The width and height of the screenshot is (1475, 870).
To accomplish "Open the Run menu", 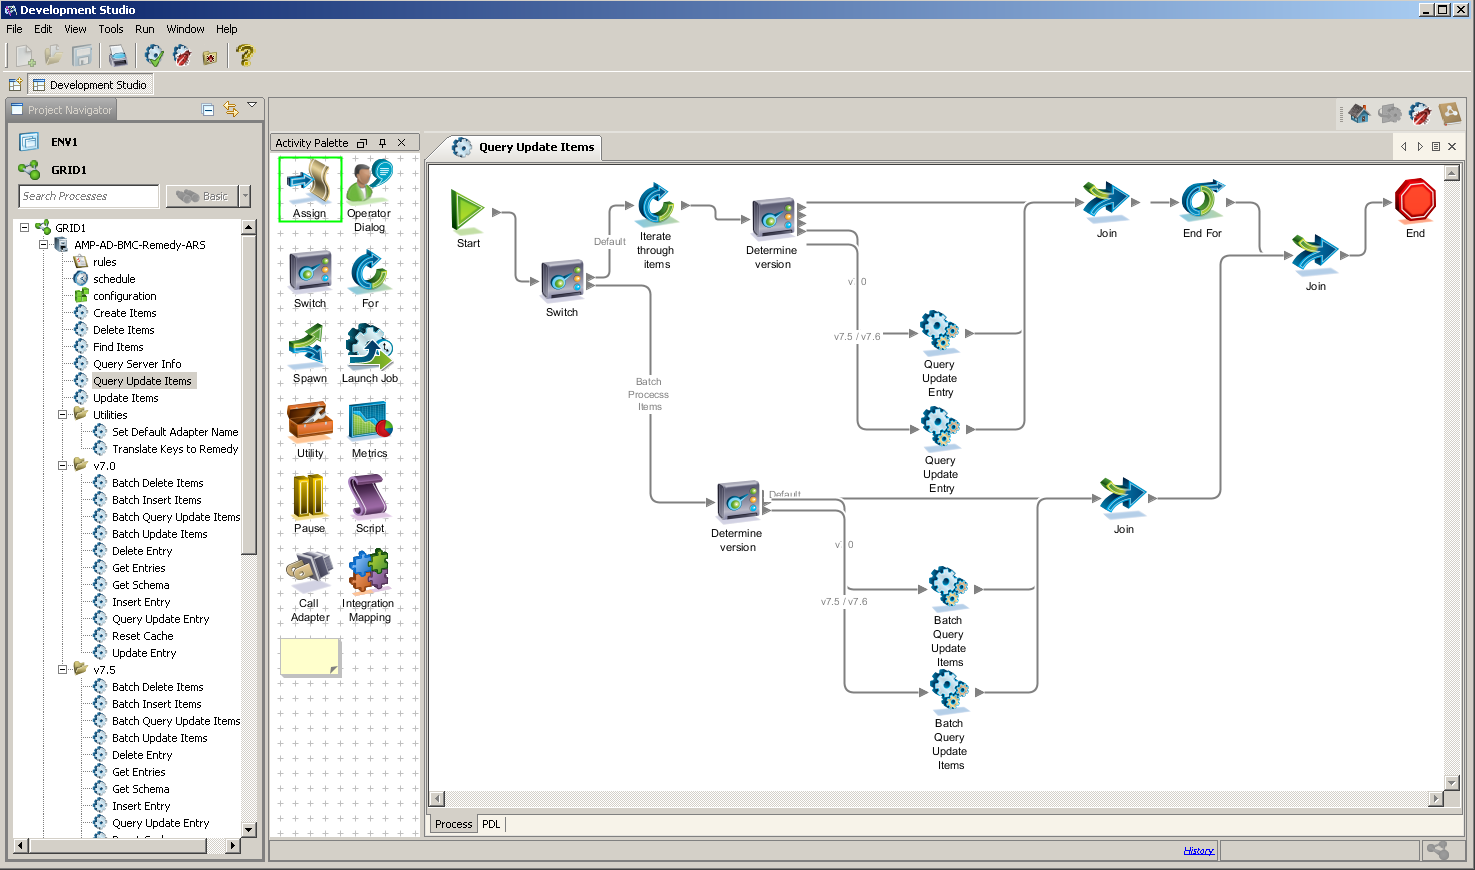I will (144, 29).
